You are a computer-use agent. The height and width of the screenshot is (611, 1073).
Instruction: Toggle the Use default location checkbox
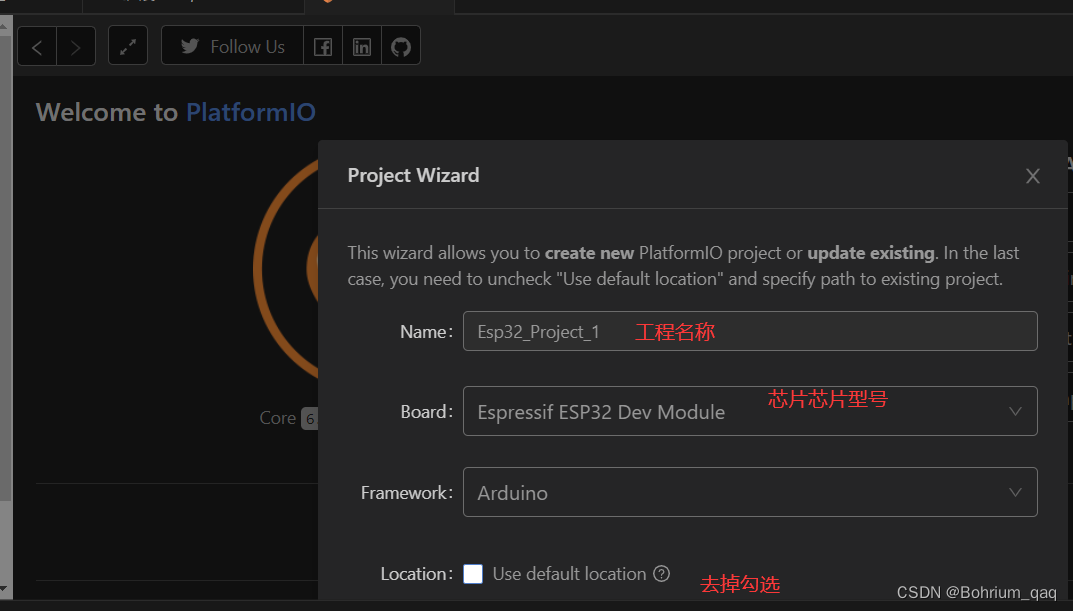(x=473, y=574)
